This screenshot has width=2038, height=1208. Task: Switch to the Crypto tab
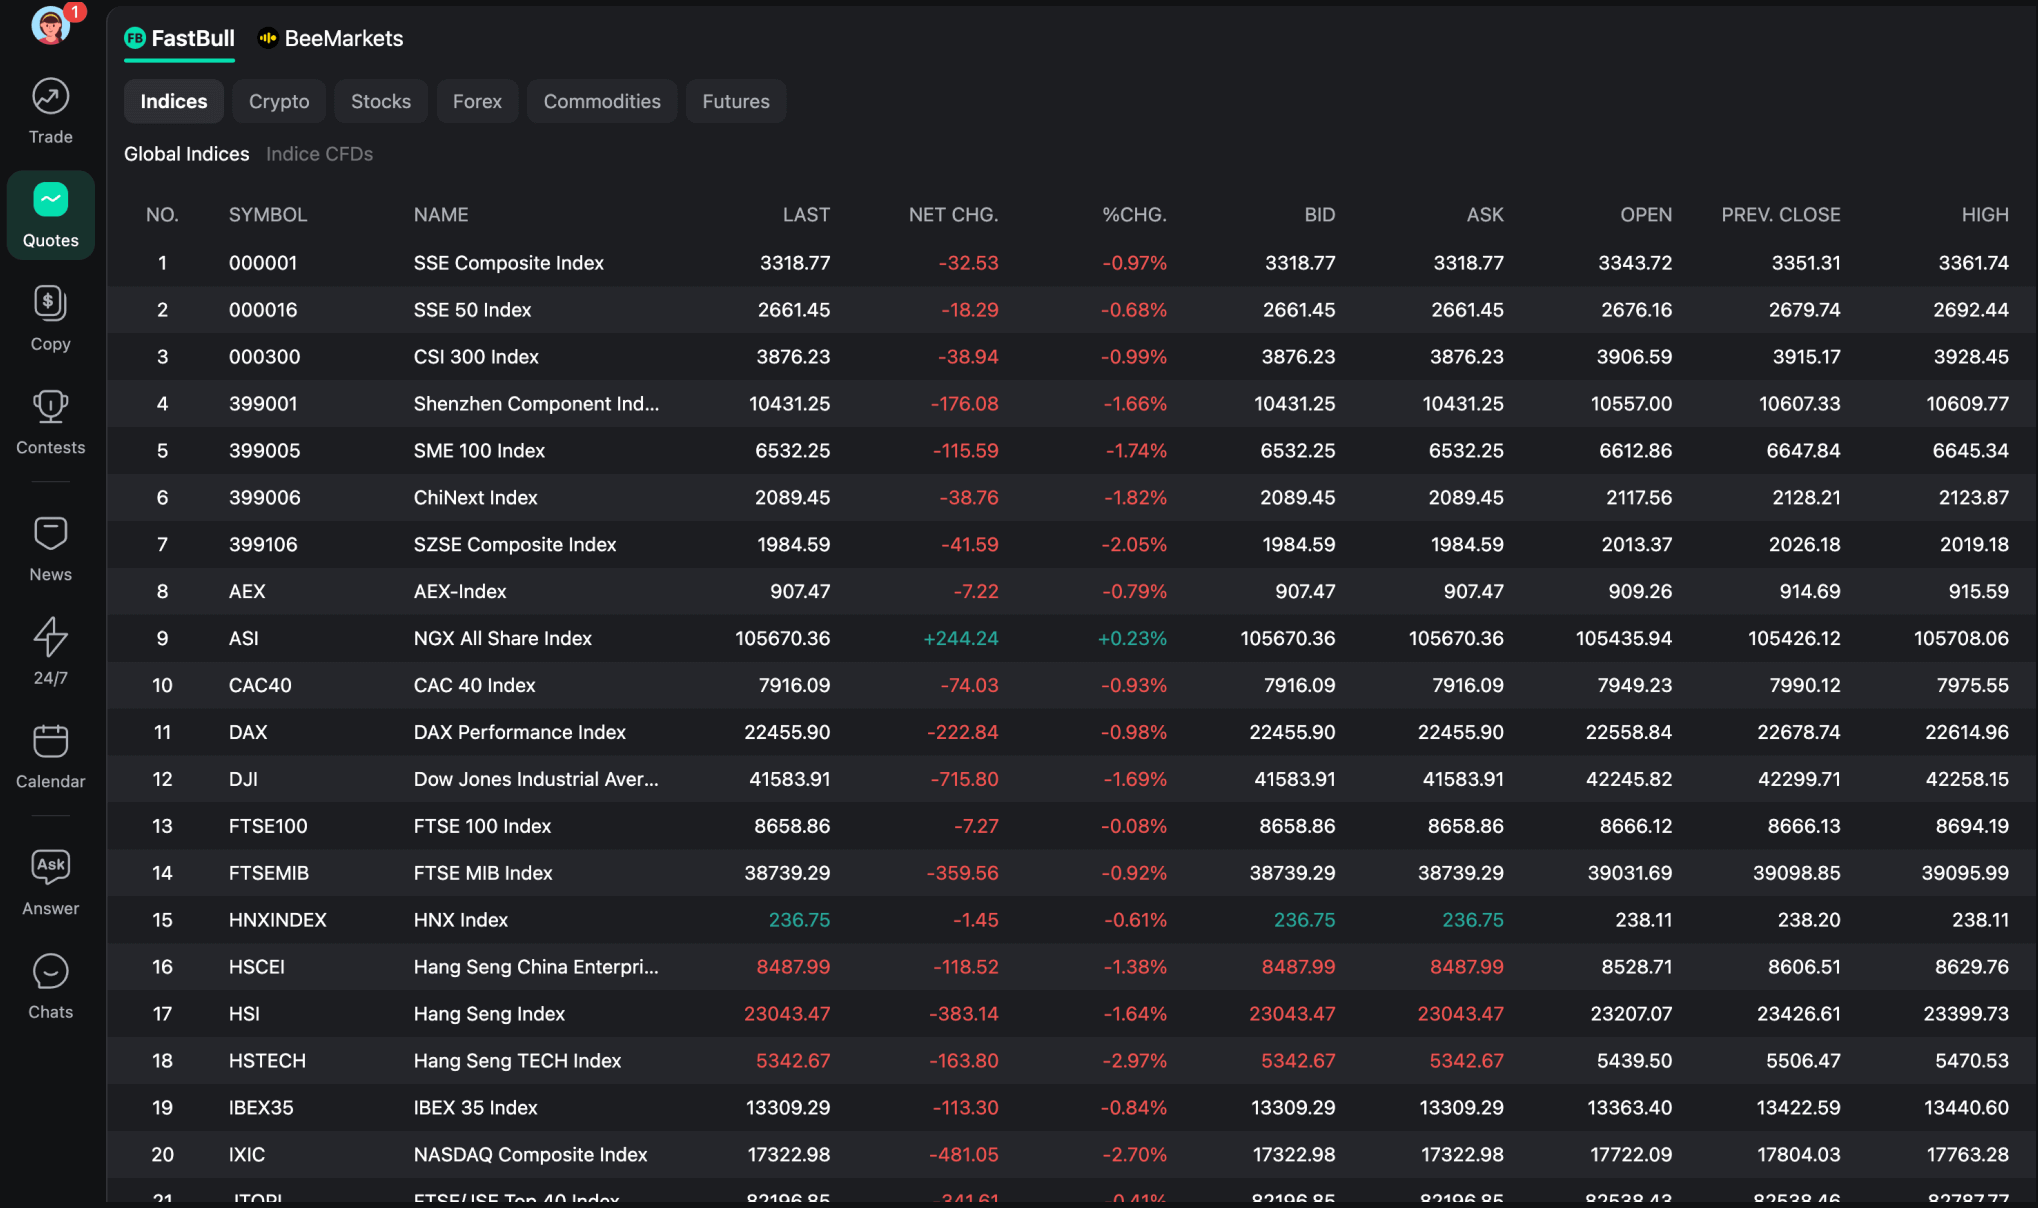279,101
